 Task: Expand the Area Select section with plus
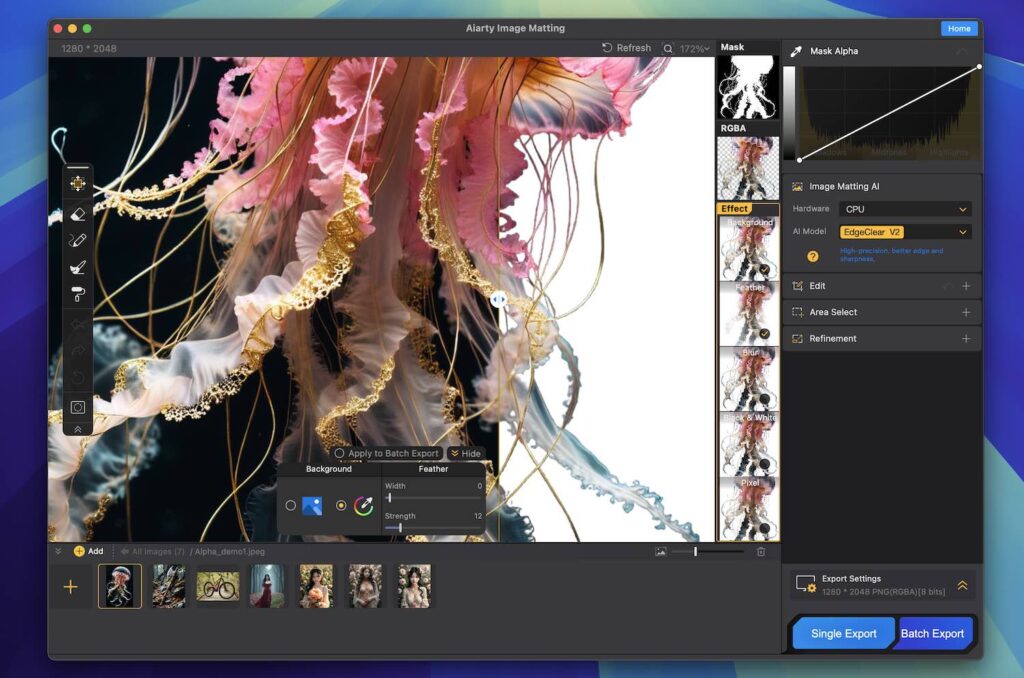966,312
